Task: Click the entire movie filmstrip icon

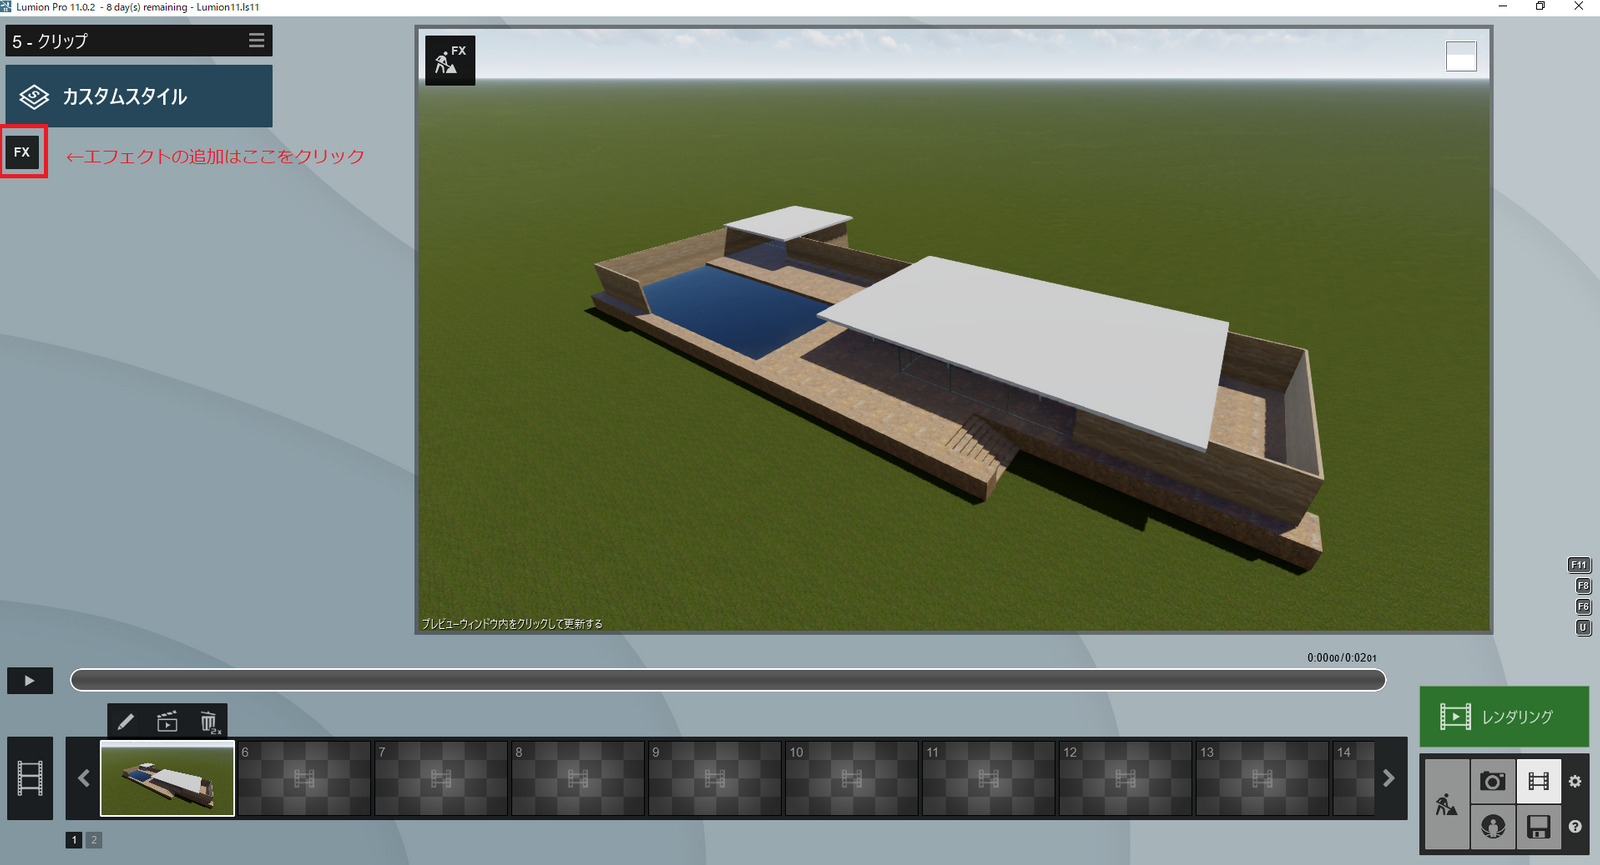Action: 30,778
